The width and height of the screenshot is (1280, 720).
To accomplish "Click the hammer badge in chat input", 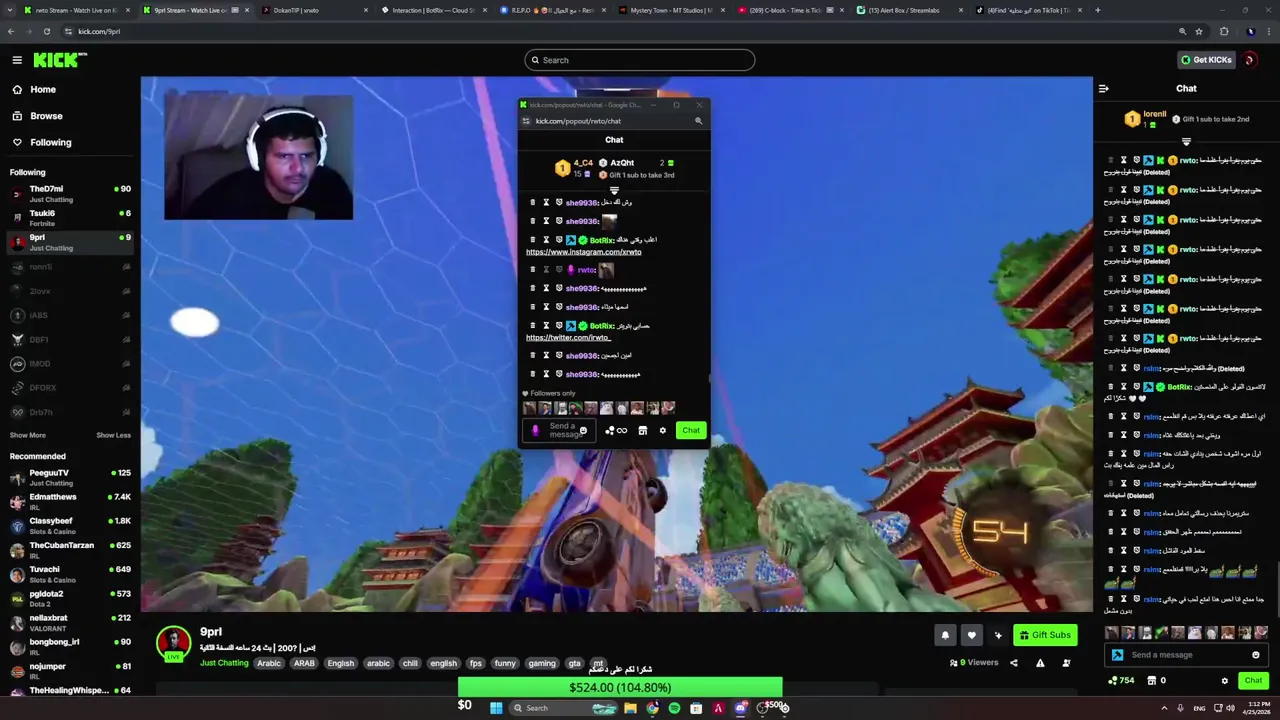I will click(x=1117, y=655).
